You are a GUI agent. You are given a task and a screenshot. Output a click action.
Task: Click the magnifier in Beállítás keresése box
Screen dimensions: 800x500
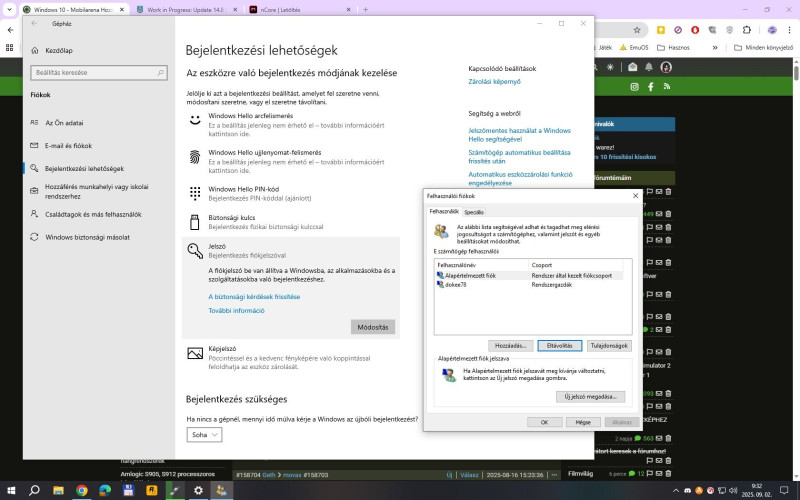pyautogui.click(x=161, y=73)
